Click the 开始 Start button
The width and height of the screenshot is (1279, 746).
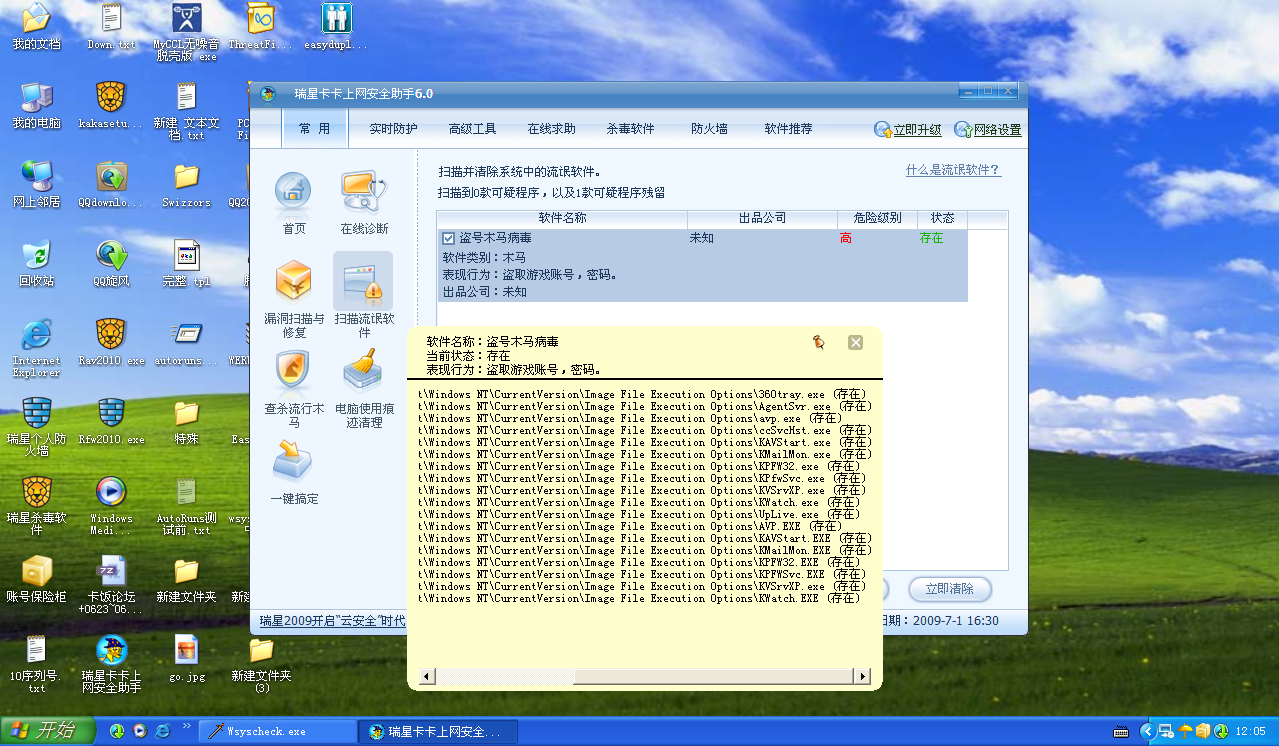[46, 731]
